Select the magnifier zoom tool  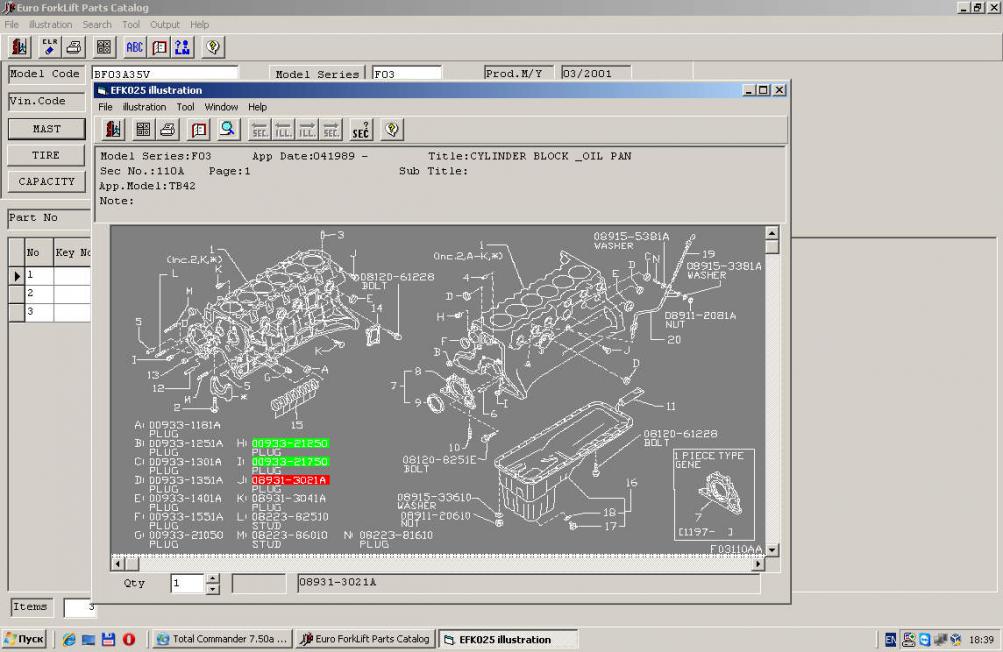point(227,130)
